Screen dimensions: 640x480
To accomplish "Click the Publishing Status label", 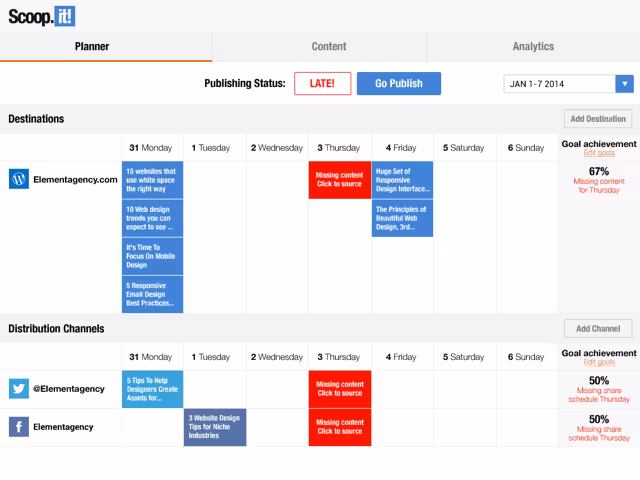I will tap(245, 83).
